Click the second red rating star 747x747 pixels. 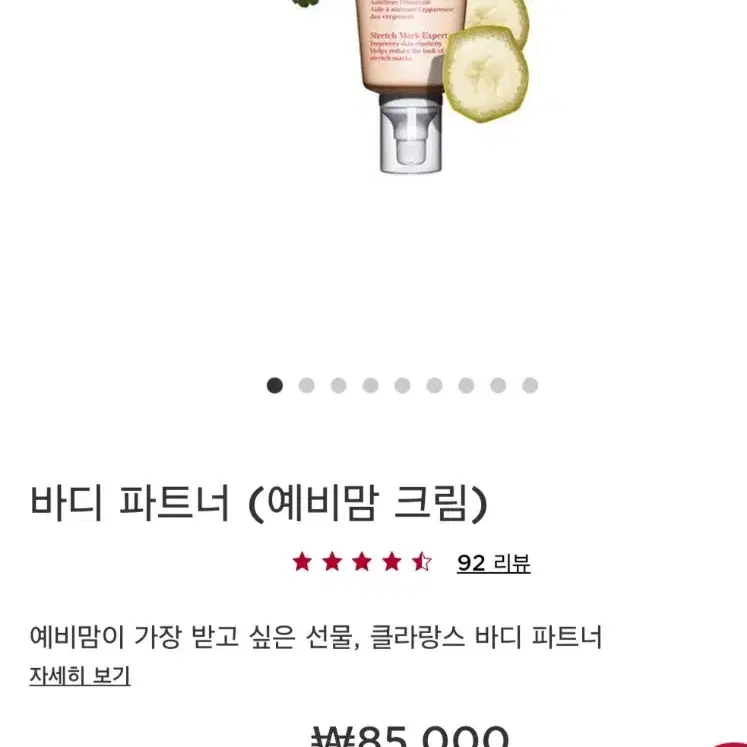tap(332, 562)
